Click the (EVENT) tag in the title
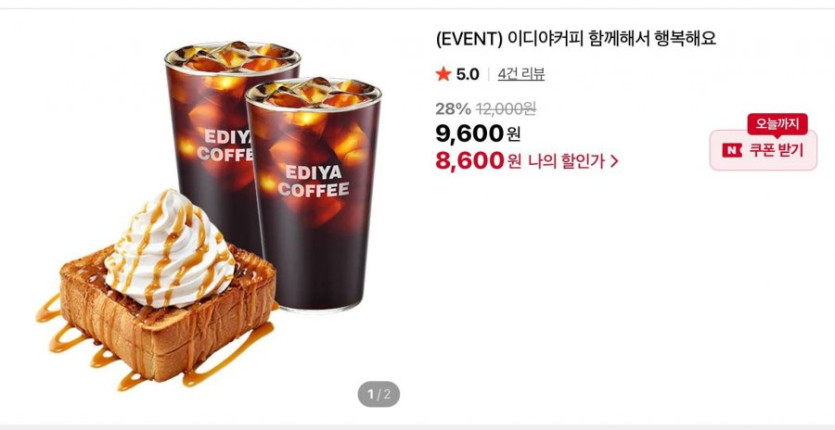835x430 pixels. pyautogui.click(x=469, y=39)
